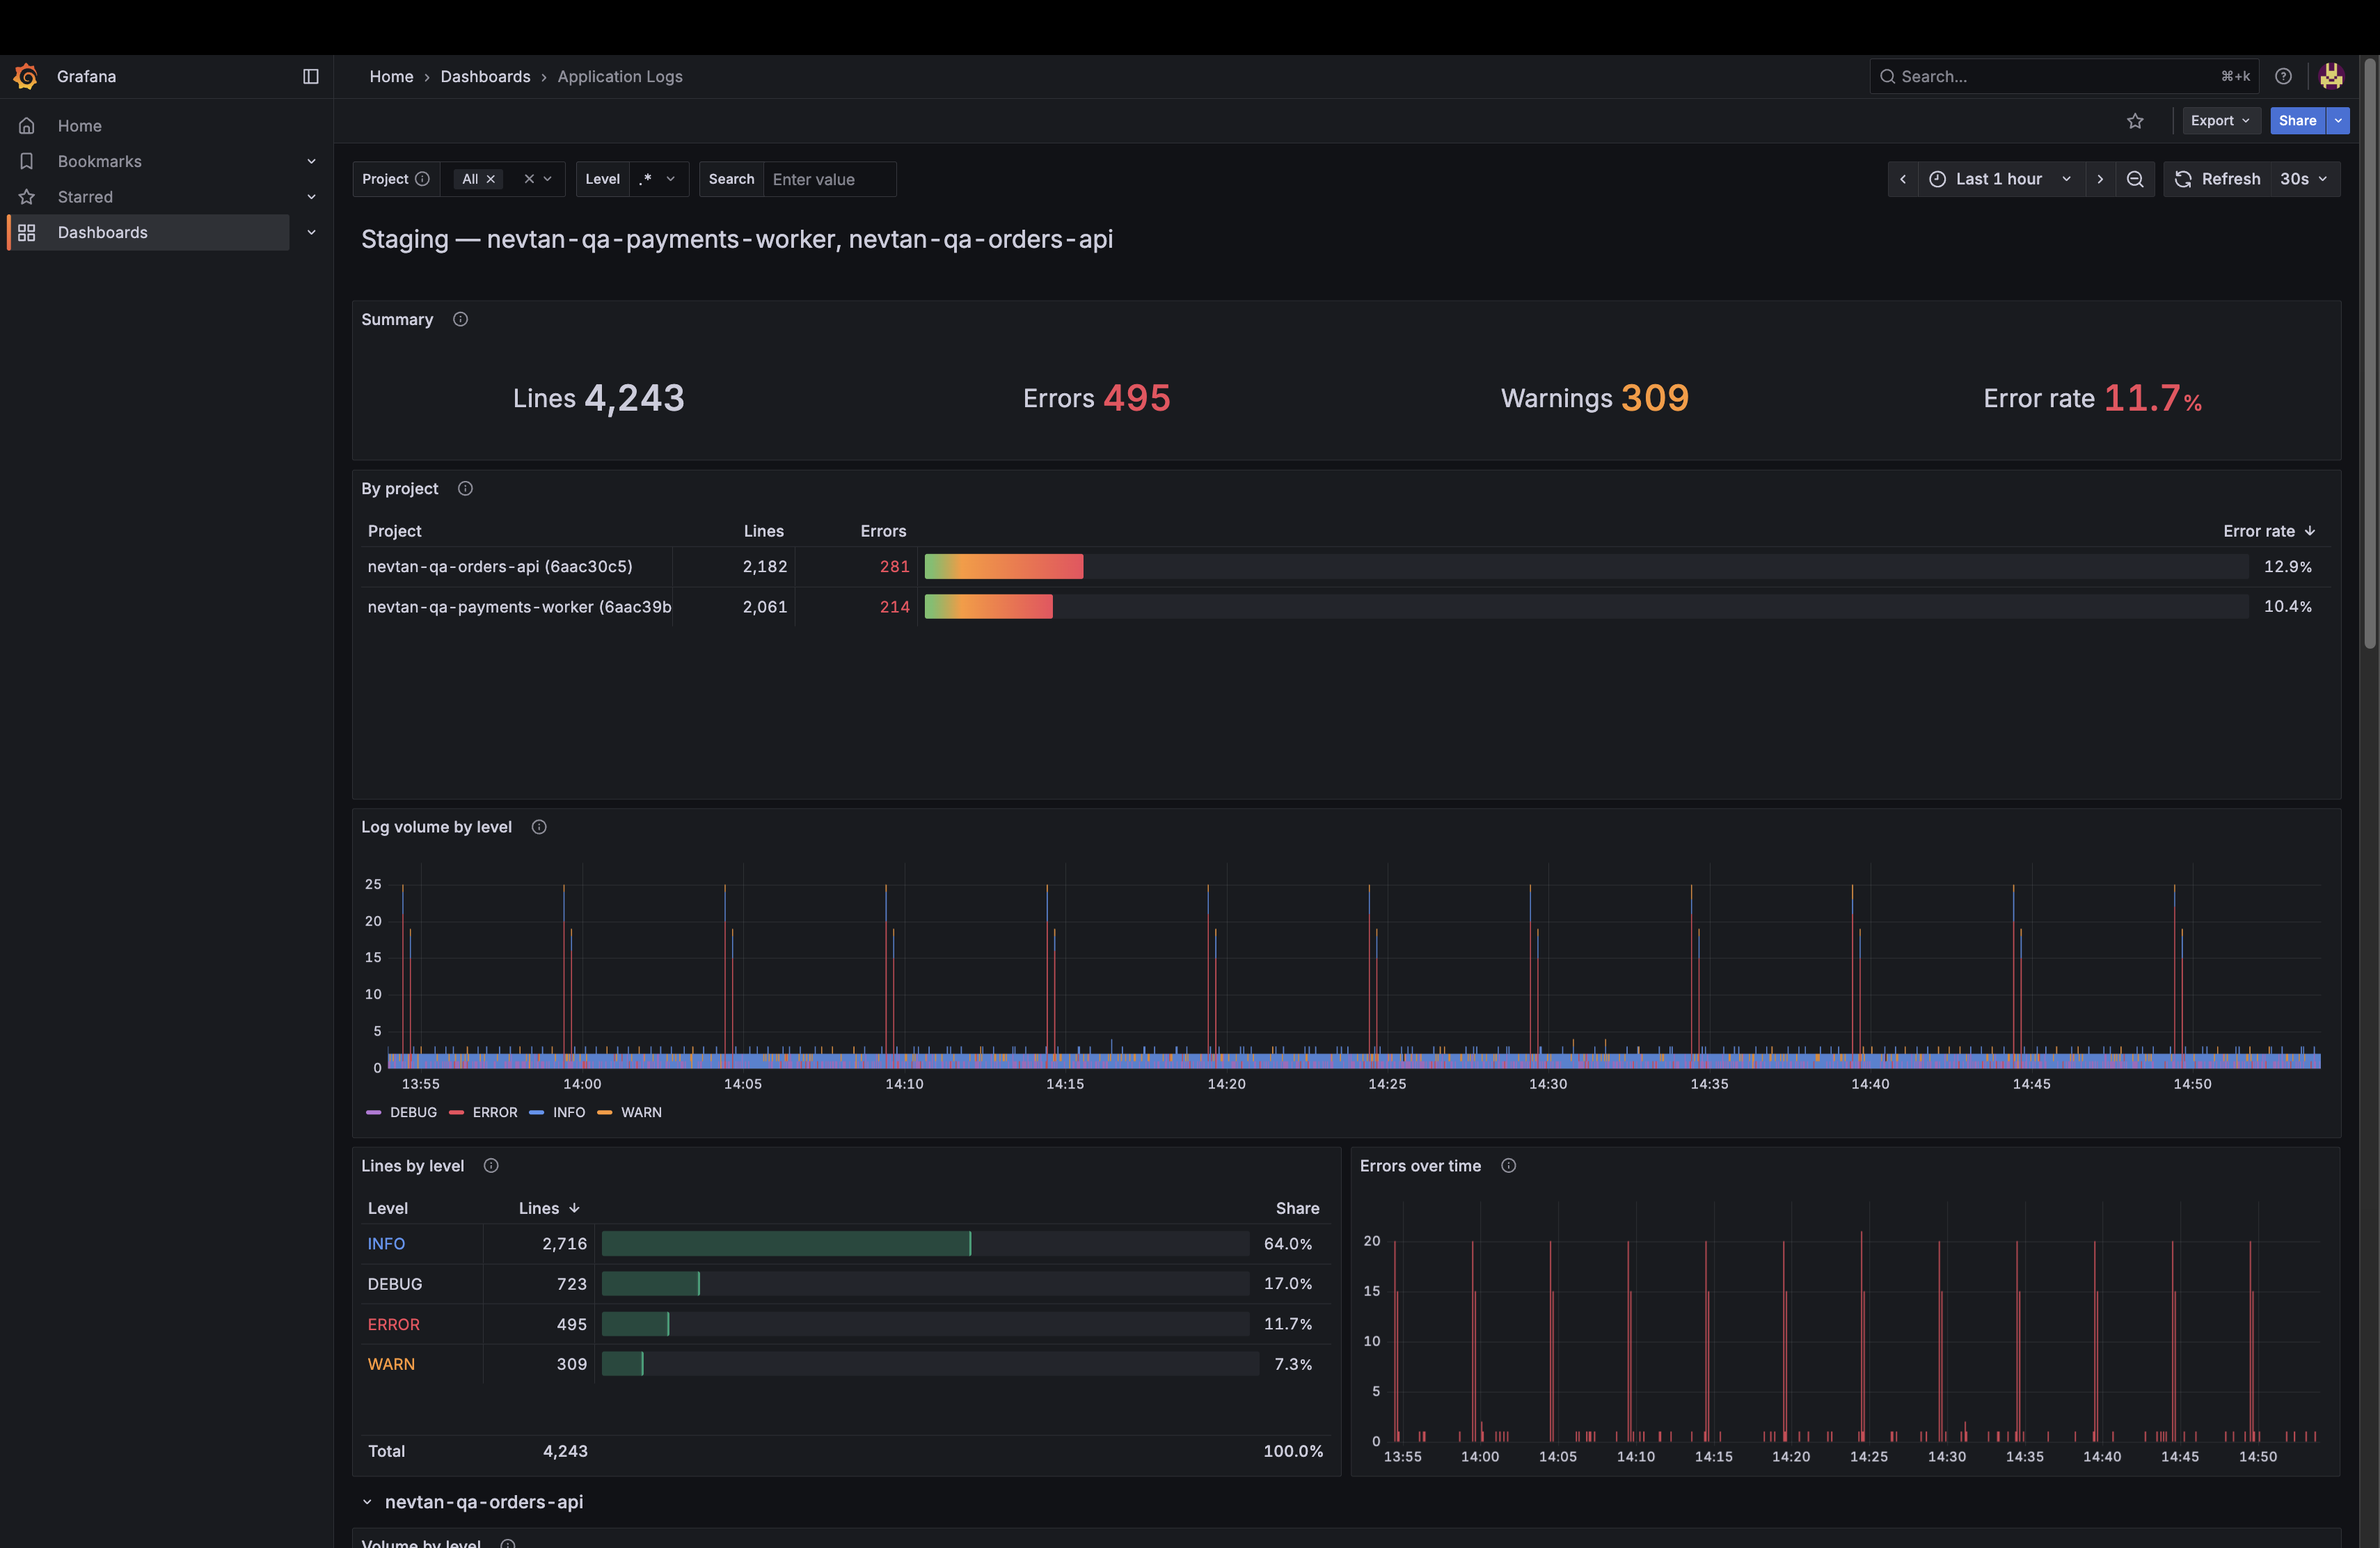Open Home in the sidebar
The image size is (2380, 1548).
click(79, 126)
